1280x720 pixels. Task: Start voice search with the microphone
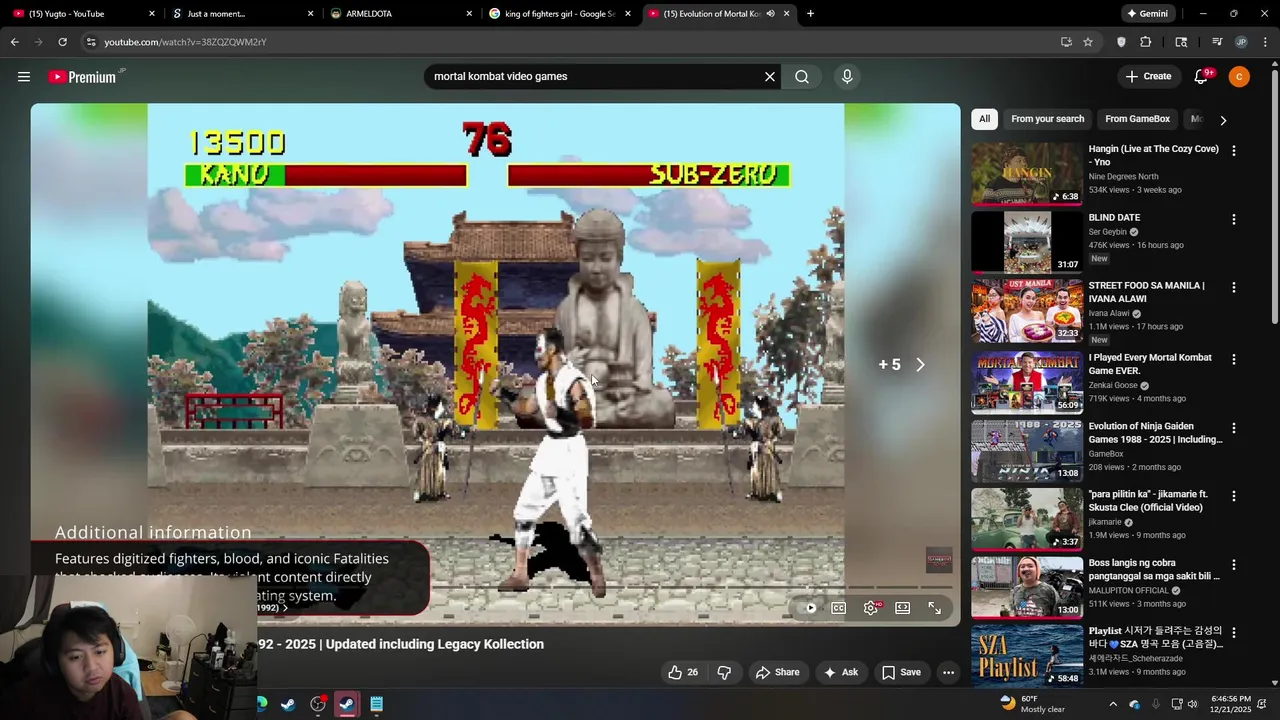[847, 77]
